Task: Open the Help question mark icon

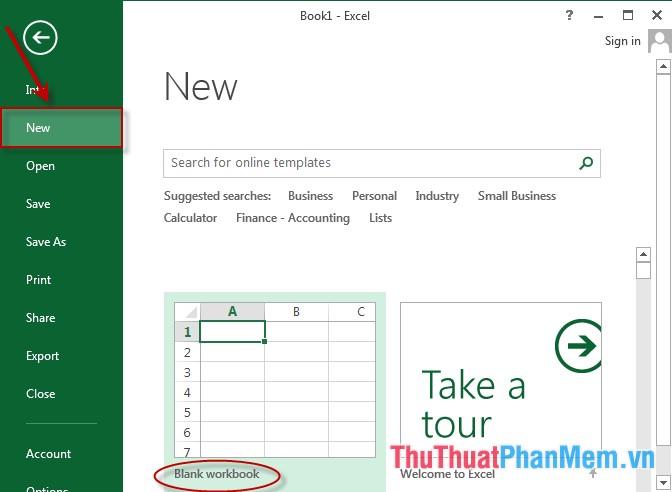Action: (569, 15)
